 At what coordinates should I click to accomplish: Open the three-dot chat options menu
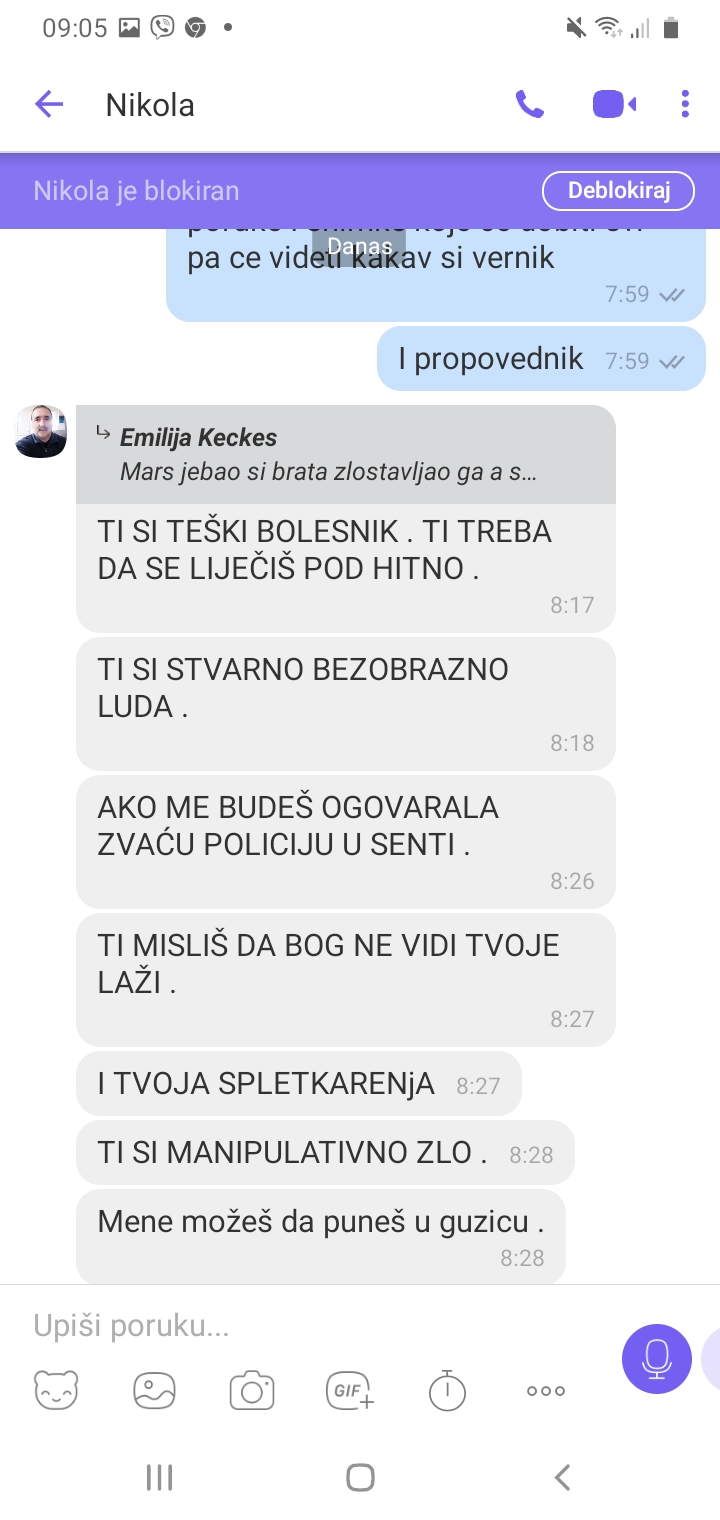pyautogui.click(x=685, y=104)
